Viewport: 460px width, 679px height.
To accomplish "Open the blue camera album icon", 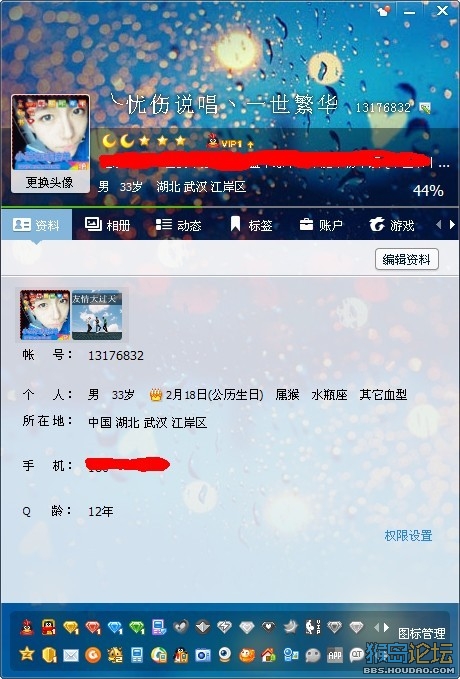I will pyautogui.click(x=202, y=655).
